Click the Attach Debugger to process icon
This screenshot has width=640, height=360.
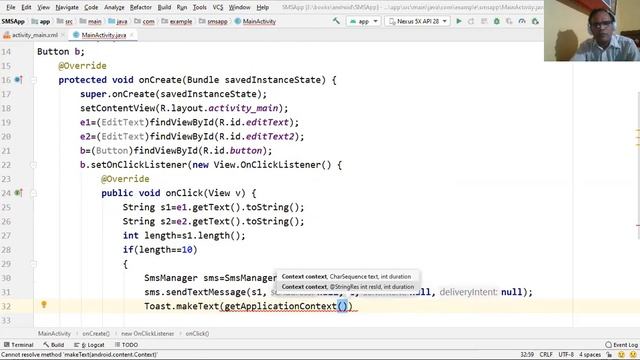[x=535, y=21]
